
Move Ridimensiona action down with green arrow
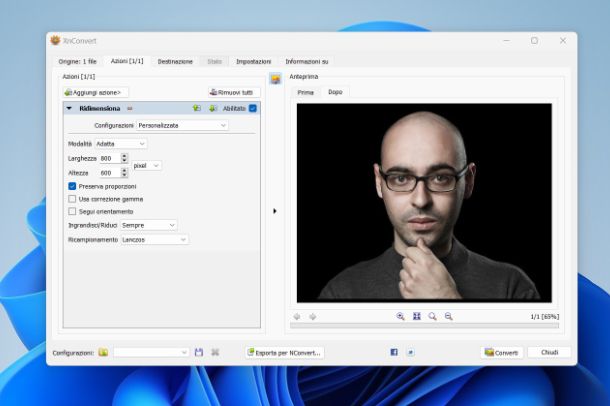tap(213, 108)
